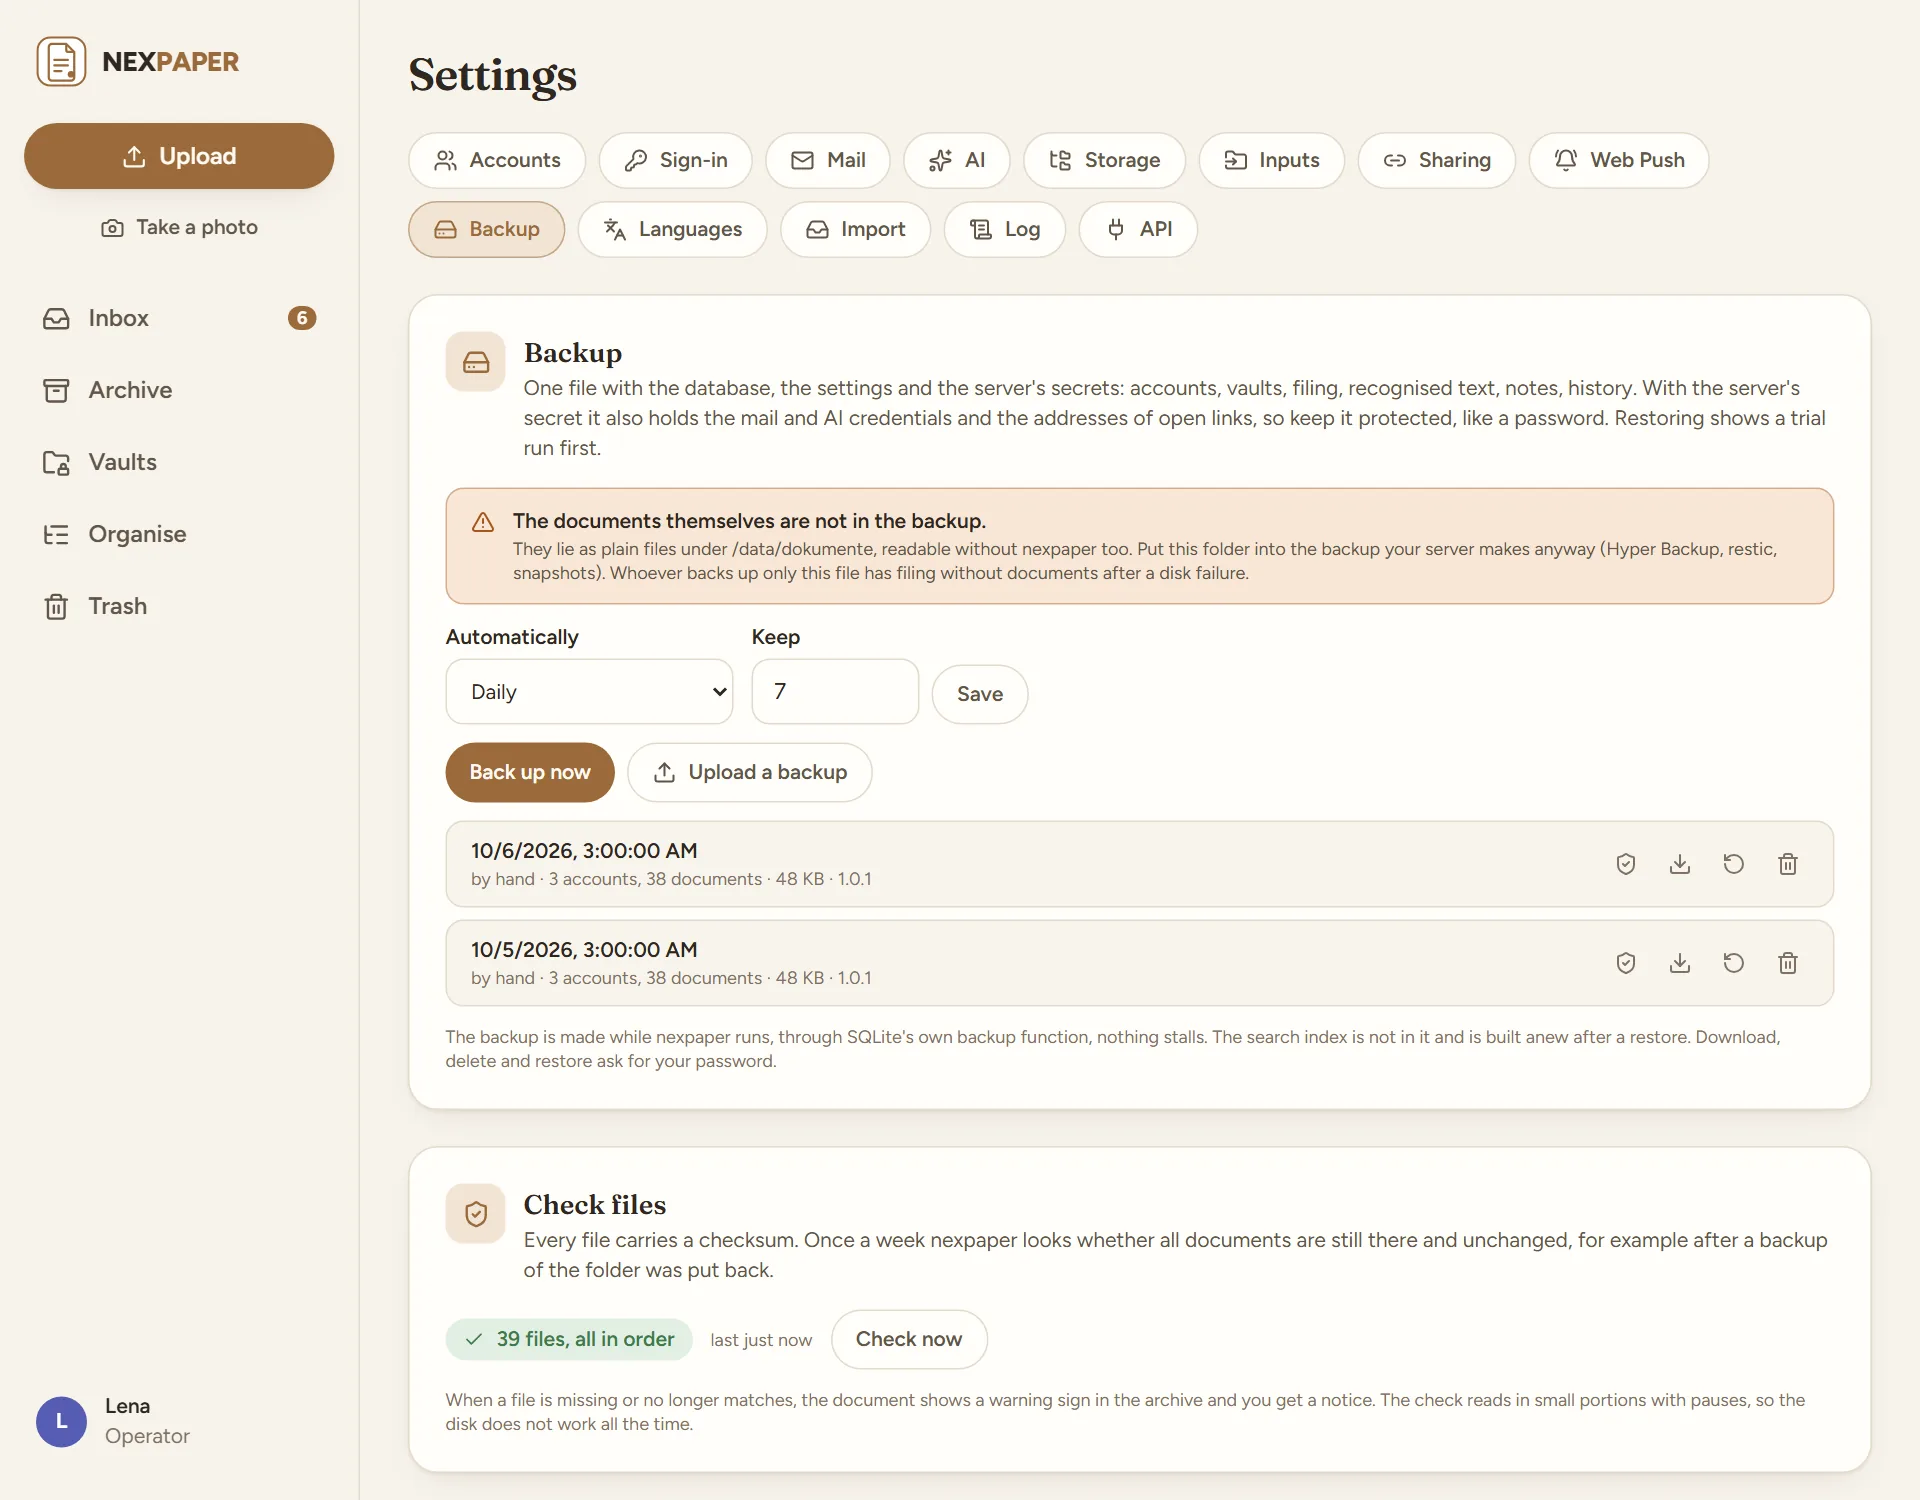Start a backup with Back up now
Image resolution: width=1920 pixels, height=1500 pixels.
530,772
